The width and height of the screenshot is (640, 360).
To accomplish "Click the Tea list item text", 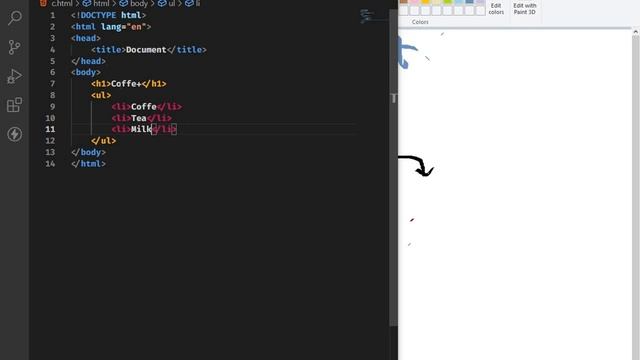I will (139, 118).
